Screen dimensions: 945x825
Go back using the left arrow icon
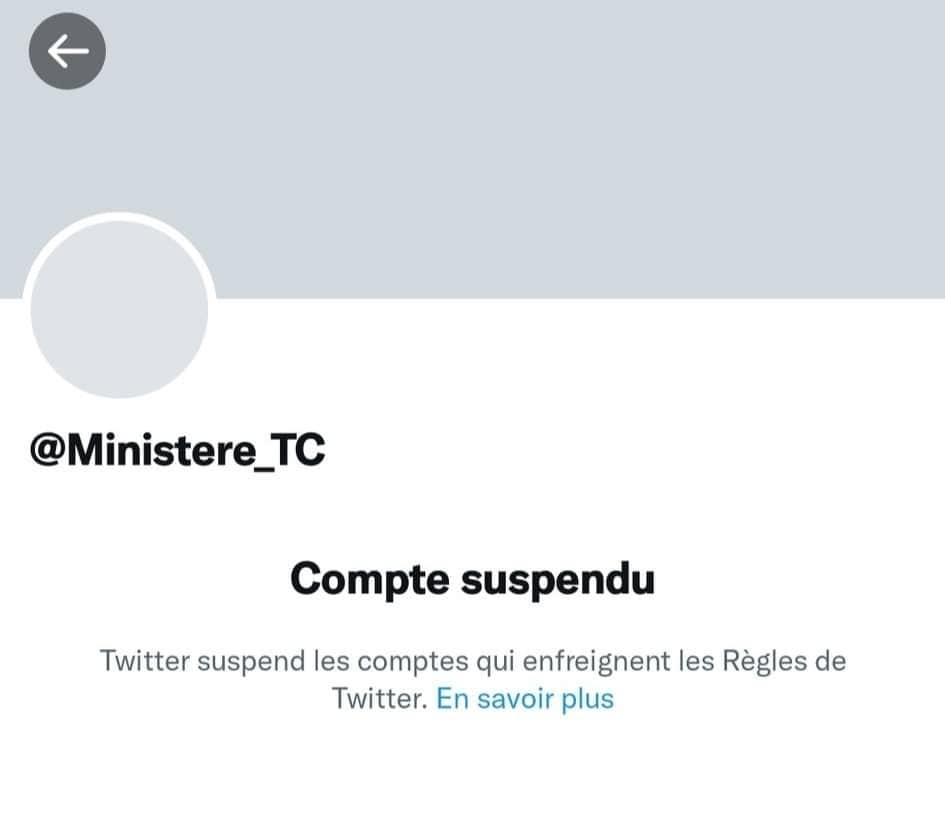click(x=67, y=51)
